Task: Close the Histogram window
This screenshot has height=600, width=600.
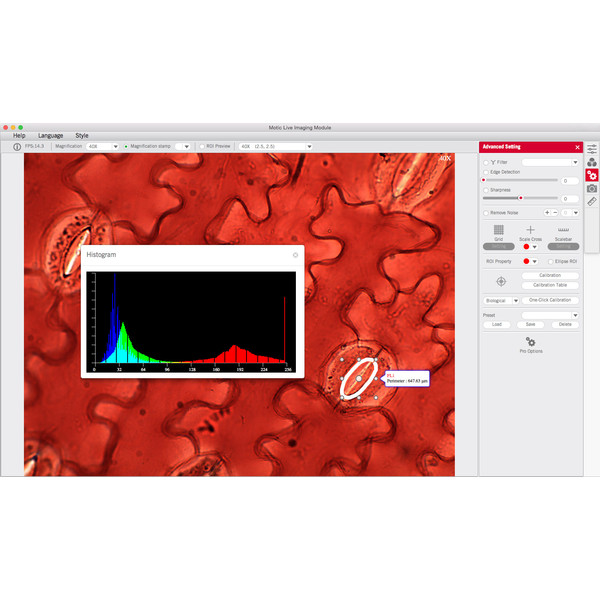Action: coord(295,255)
